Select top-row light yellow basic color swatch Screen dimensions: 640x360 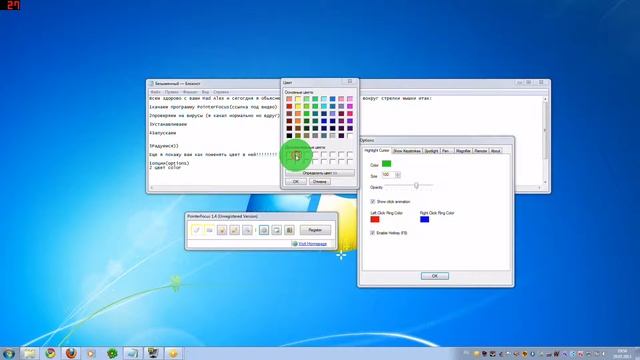coord(298,99)
